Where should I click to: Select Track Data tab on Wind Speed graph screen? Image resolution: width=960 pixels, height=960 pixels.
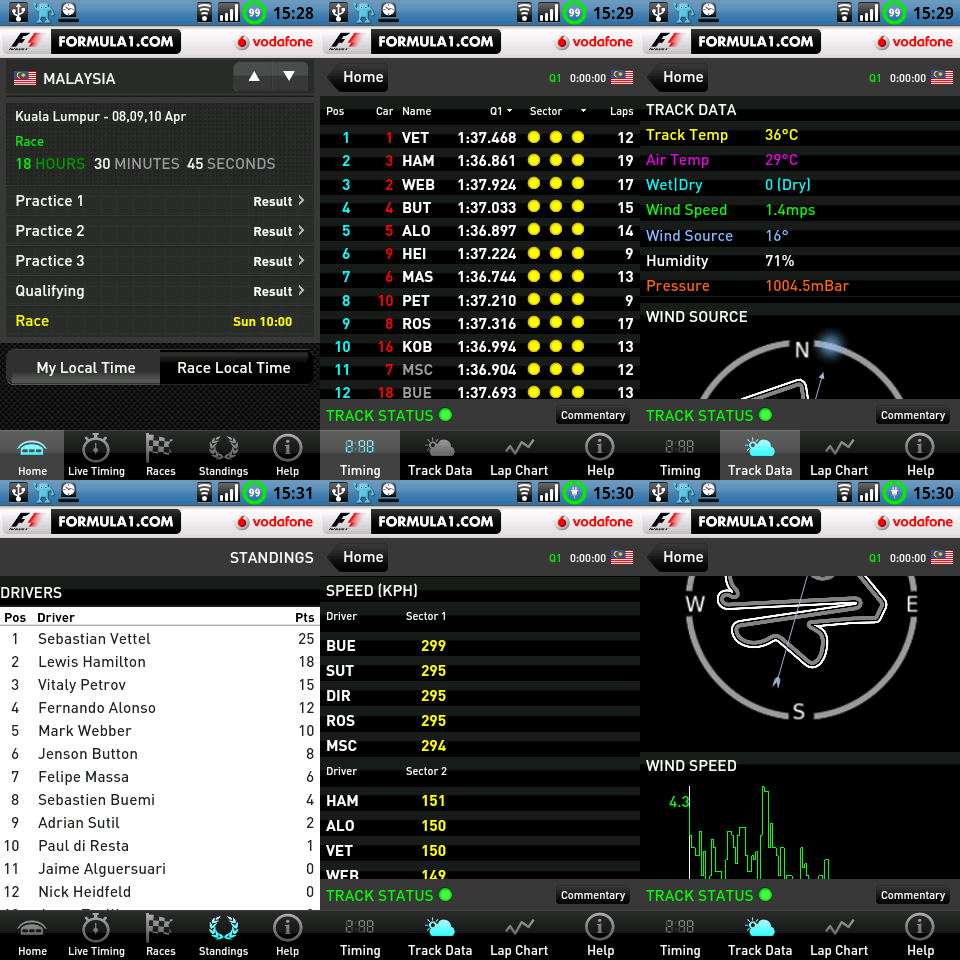coord(760,935)
